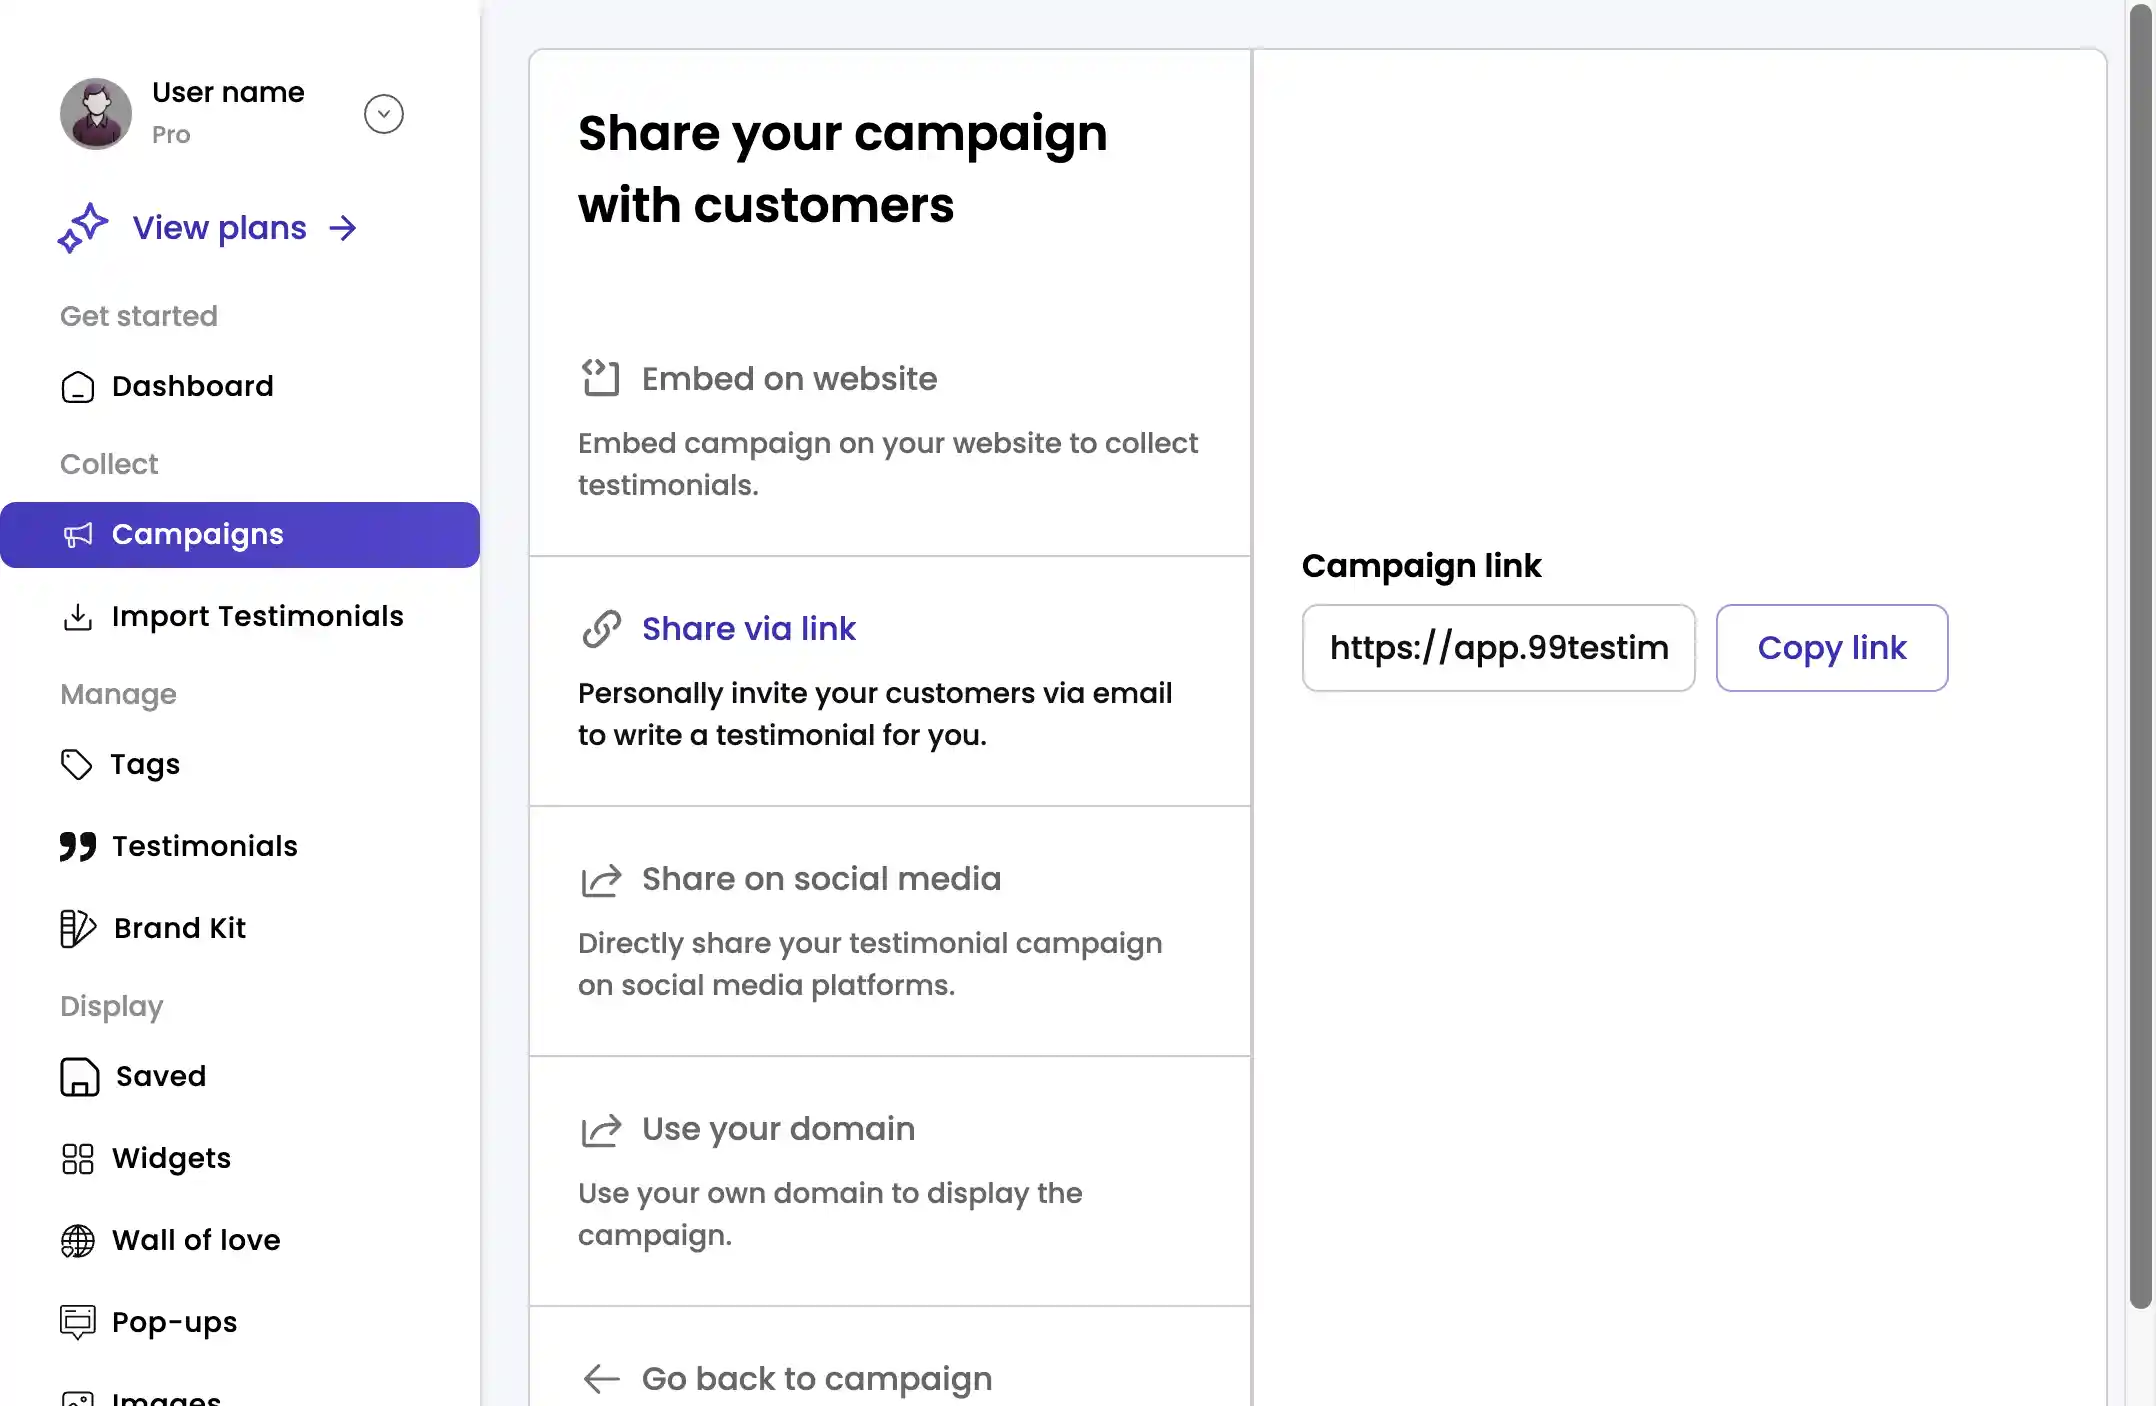Click the Widgets grid icon
Screen dimensions: 2156x1406
pyautogui.click(x=77, y=1159)
